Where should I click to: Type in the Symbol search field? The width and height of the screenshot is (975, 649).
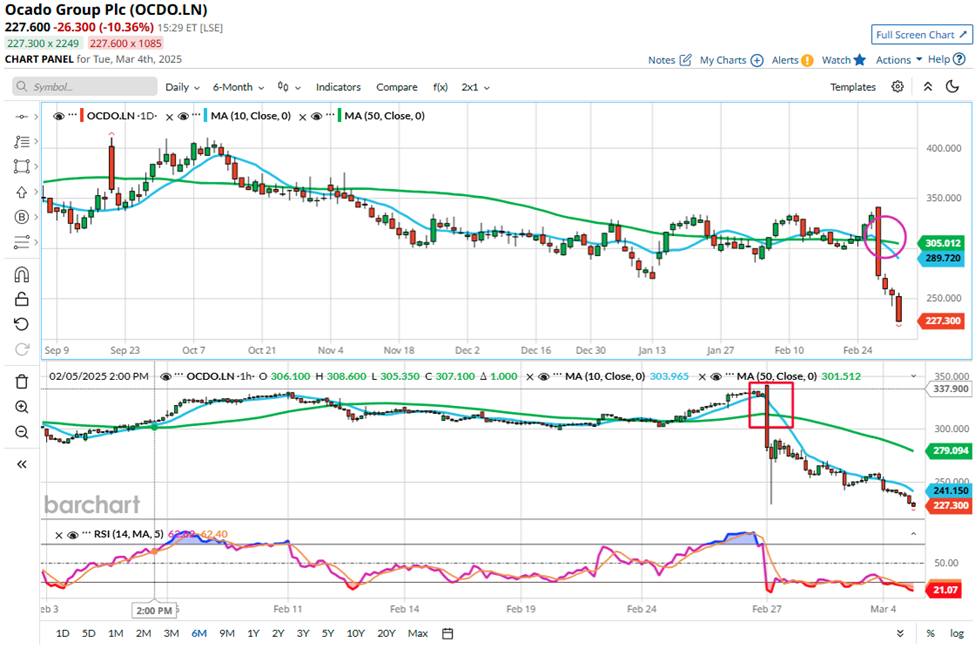click(90, 87)
